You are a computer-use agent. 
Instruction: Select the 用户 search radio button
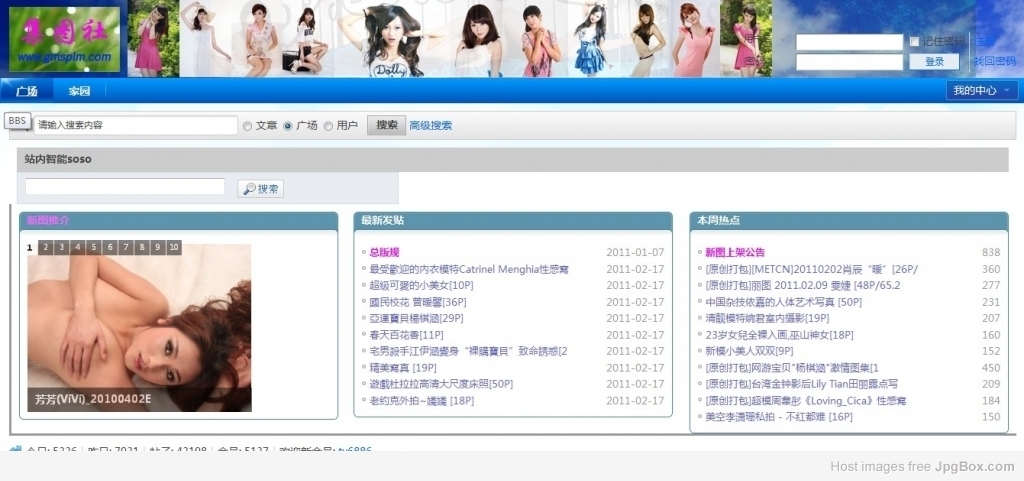[x=328, y=126]
